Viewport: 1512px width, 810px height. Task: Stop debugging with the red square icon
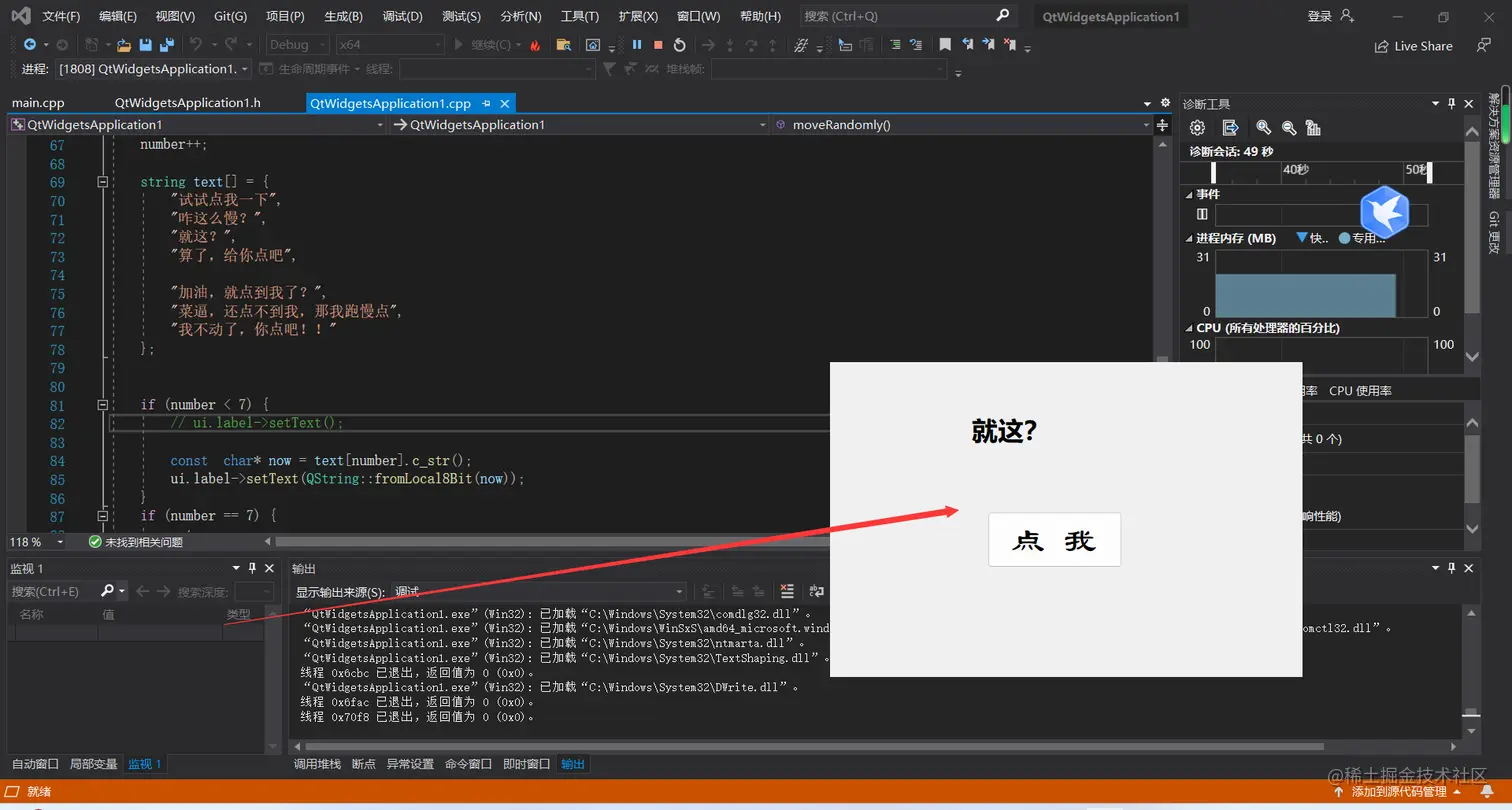tap(658, 45)
